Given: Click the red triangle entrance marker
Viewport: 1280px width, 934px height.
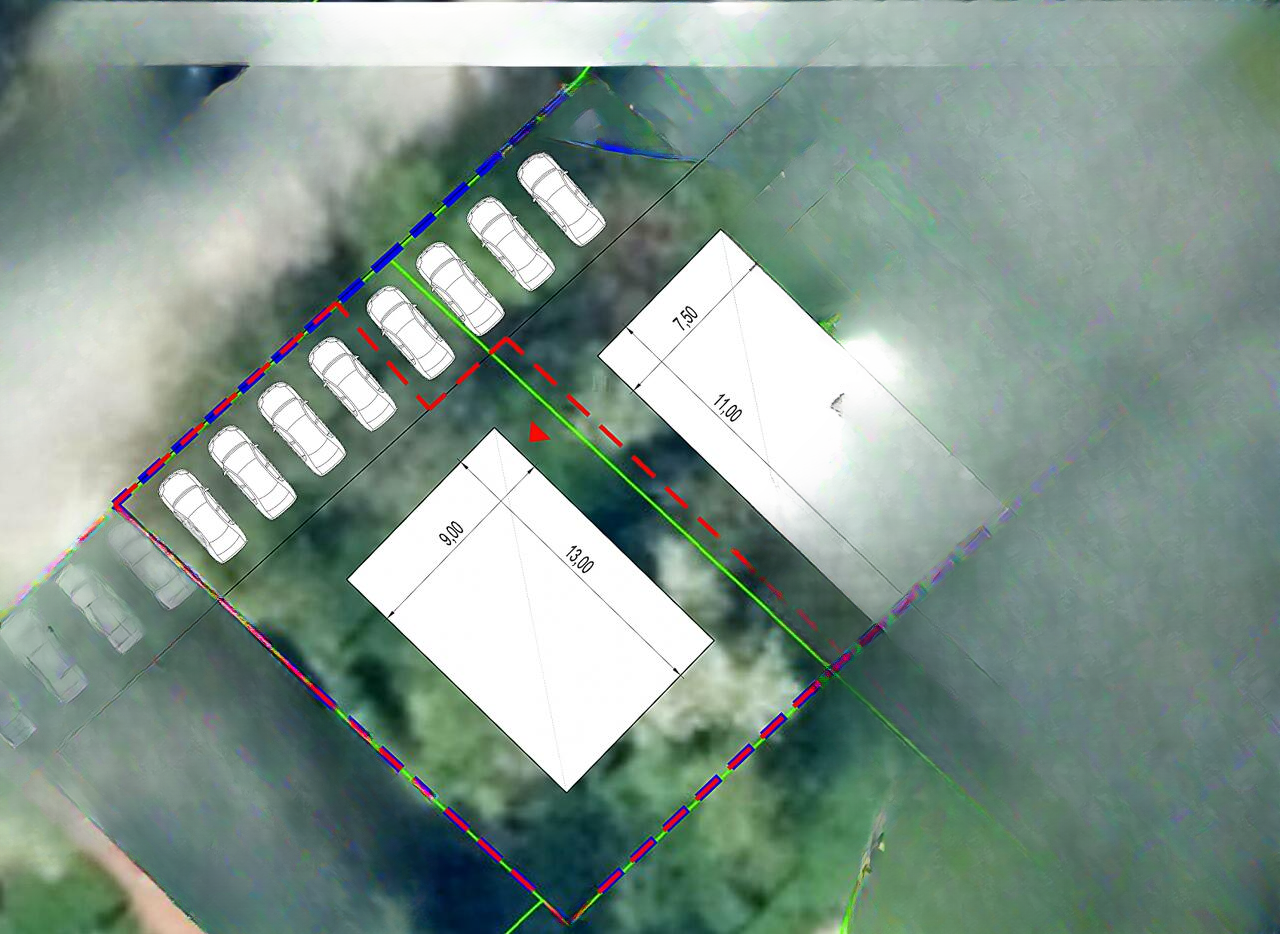Looking at the screenshot, I should click(538, 433).
